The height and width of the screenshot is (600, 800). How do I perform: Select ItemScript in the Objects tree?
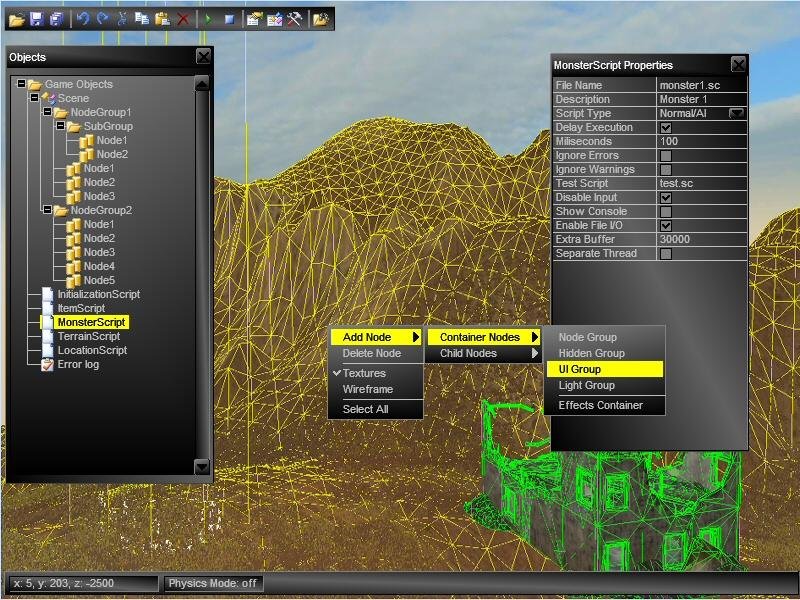tap(81, 308)
